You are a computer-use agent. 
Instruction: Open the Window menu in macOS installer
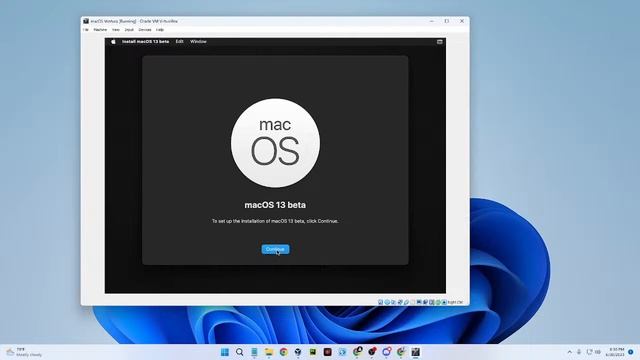point(198,42)
